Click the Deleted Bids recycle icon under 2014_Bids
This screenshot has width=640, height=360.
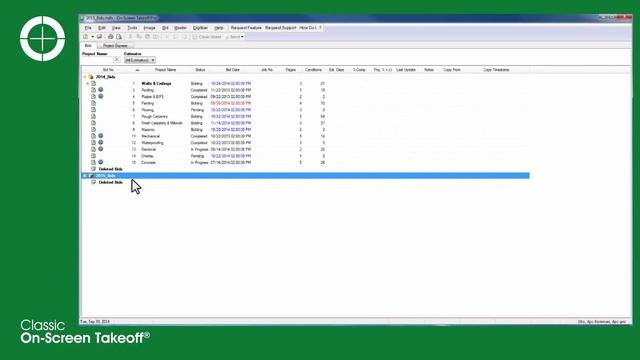click(93, 169)
